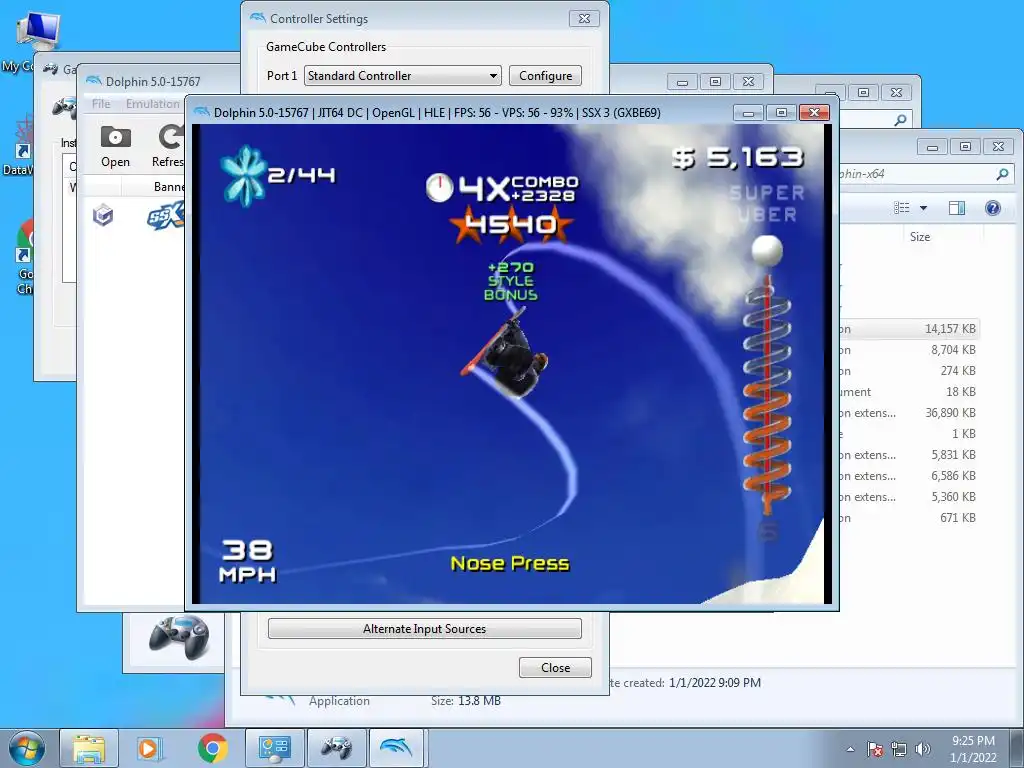Toggle the Explorer preview pane icon
The width and height of the screenshot is (1024, 768).
click(x=957, y=208)
